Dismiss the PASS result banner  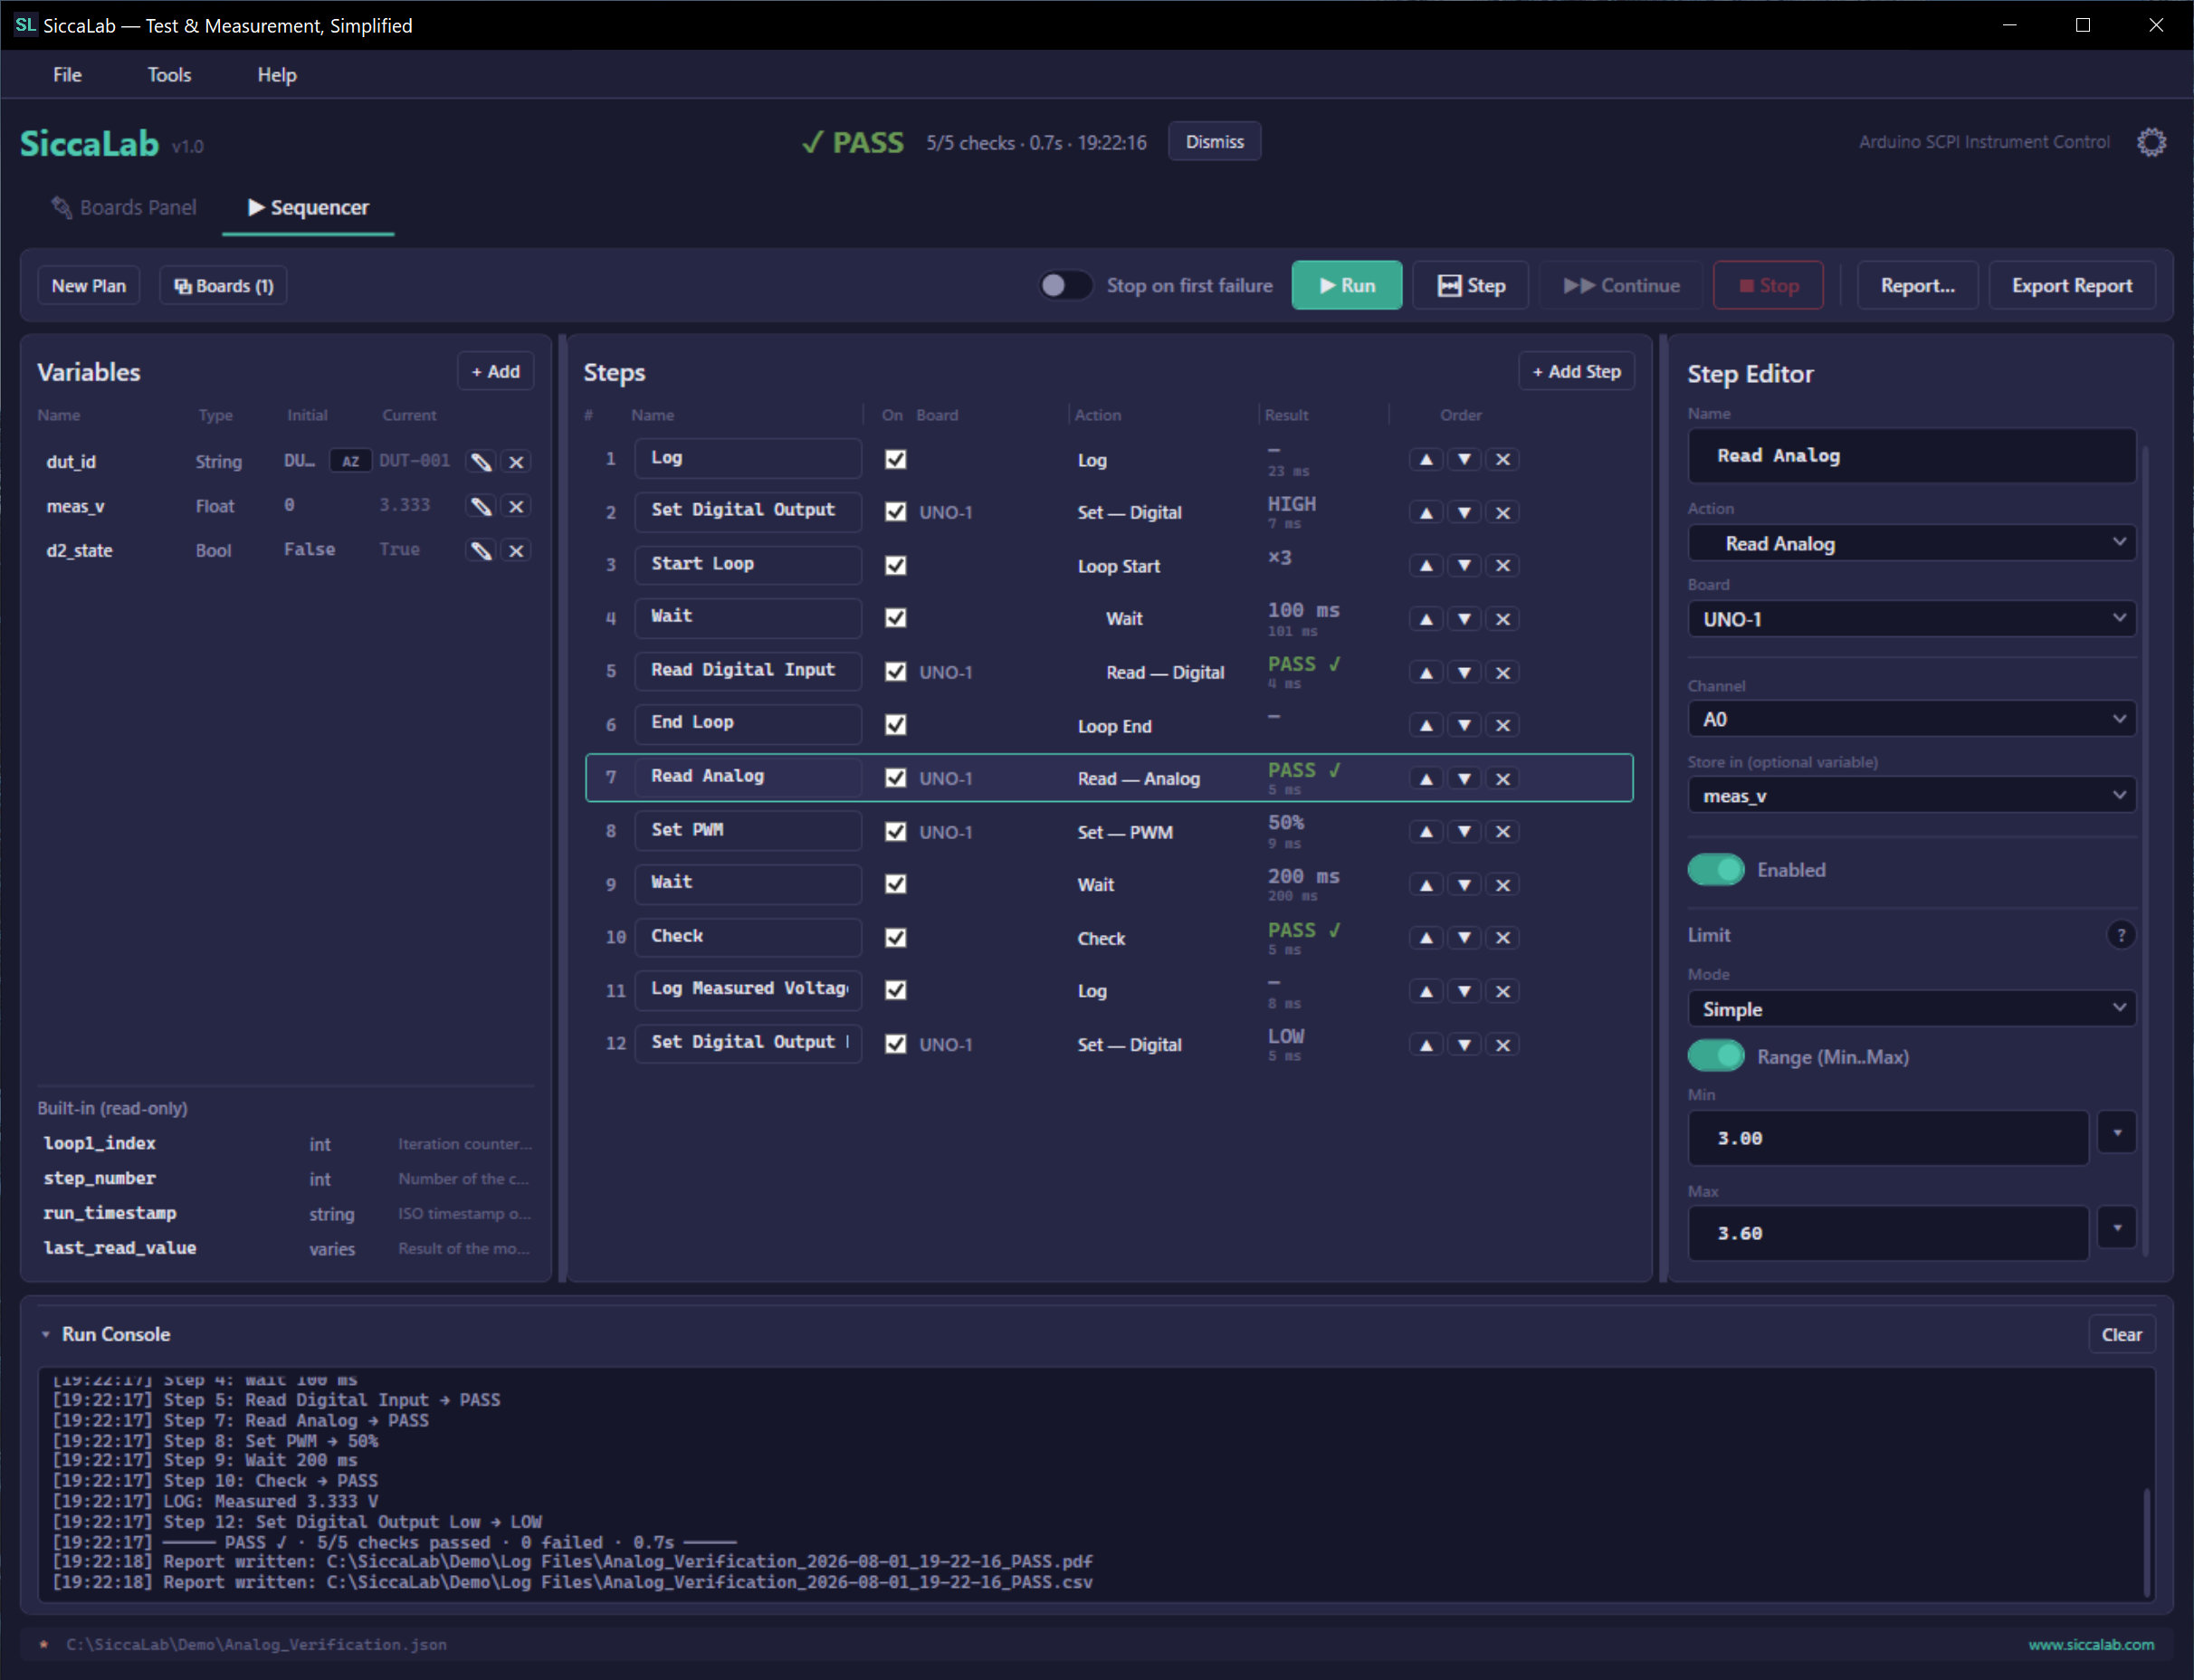(x=1214, y=142)
